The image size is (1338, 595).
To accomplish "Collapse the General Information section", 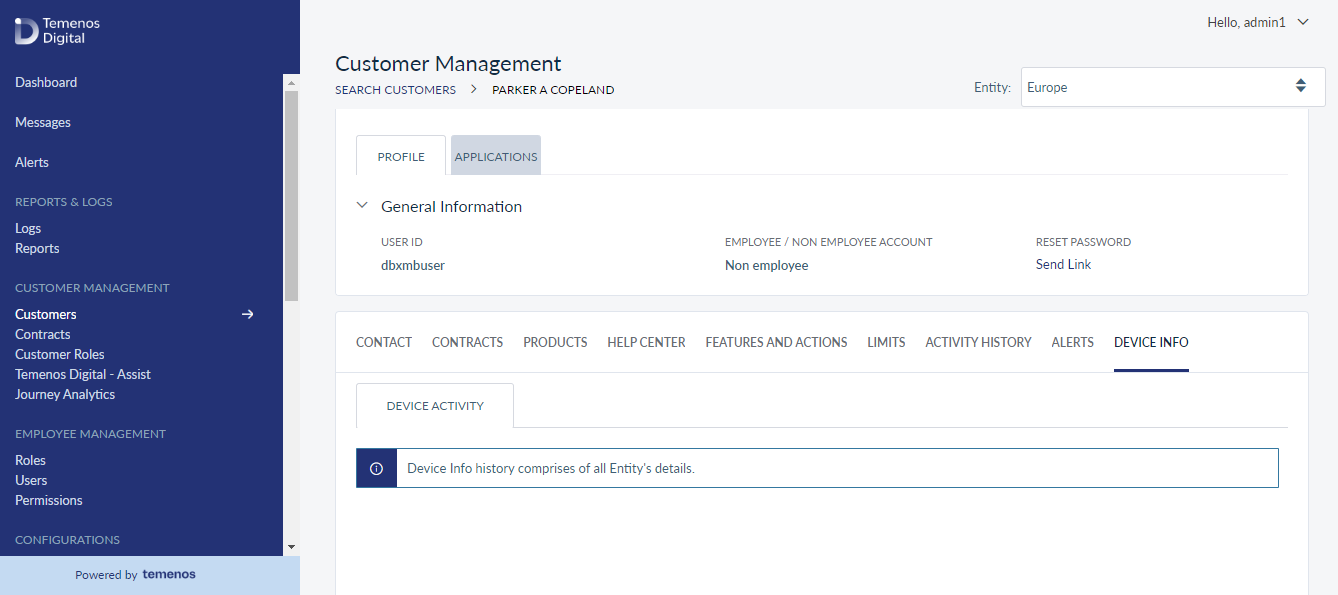I will (362, 206).
